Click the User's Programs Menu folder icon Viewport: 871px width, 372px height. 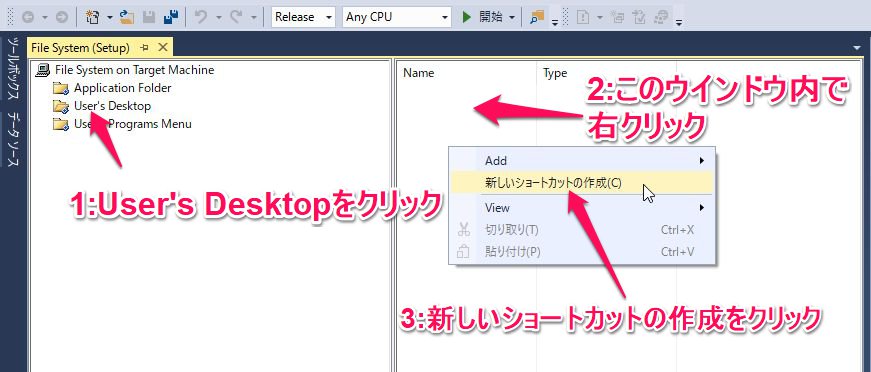coord(61,124)
